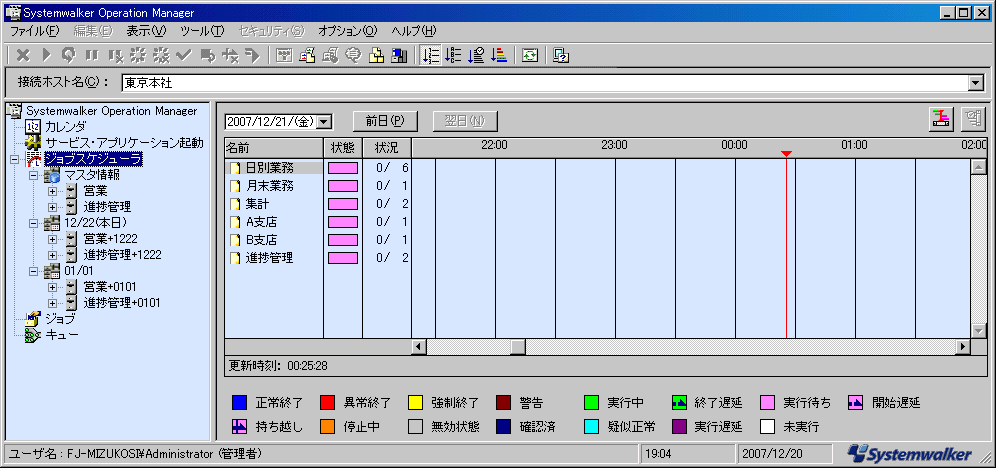The width and height of the screenshot is (996, 468).
Task: Click the colored document-sheets toolbar icon
Action: (x=307, y=56)
